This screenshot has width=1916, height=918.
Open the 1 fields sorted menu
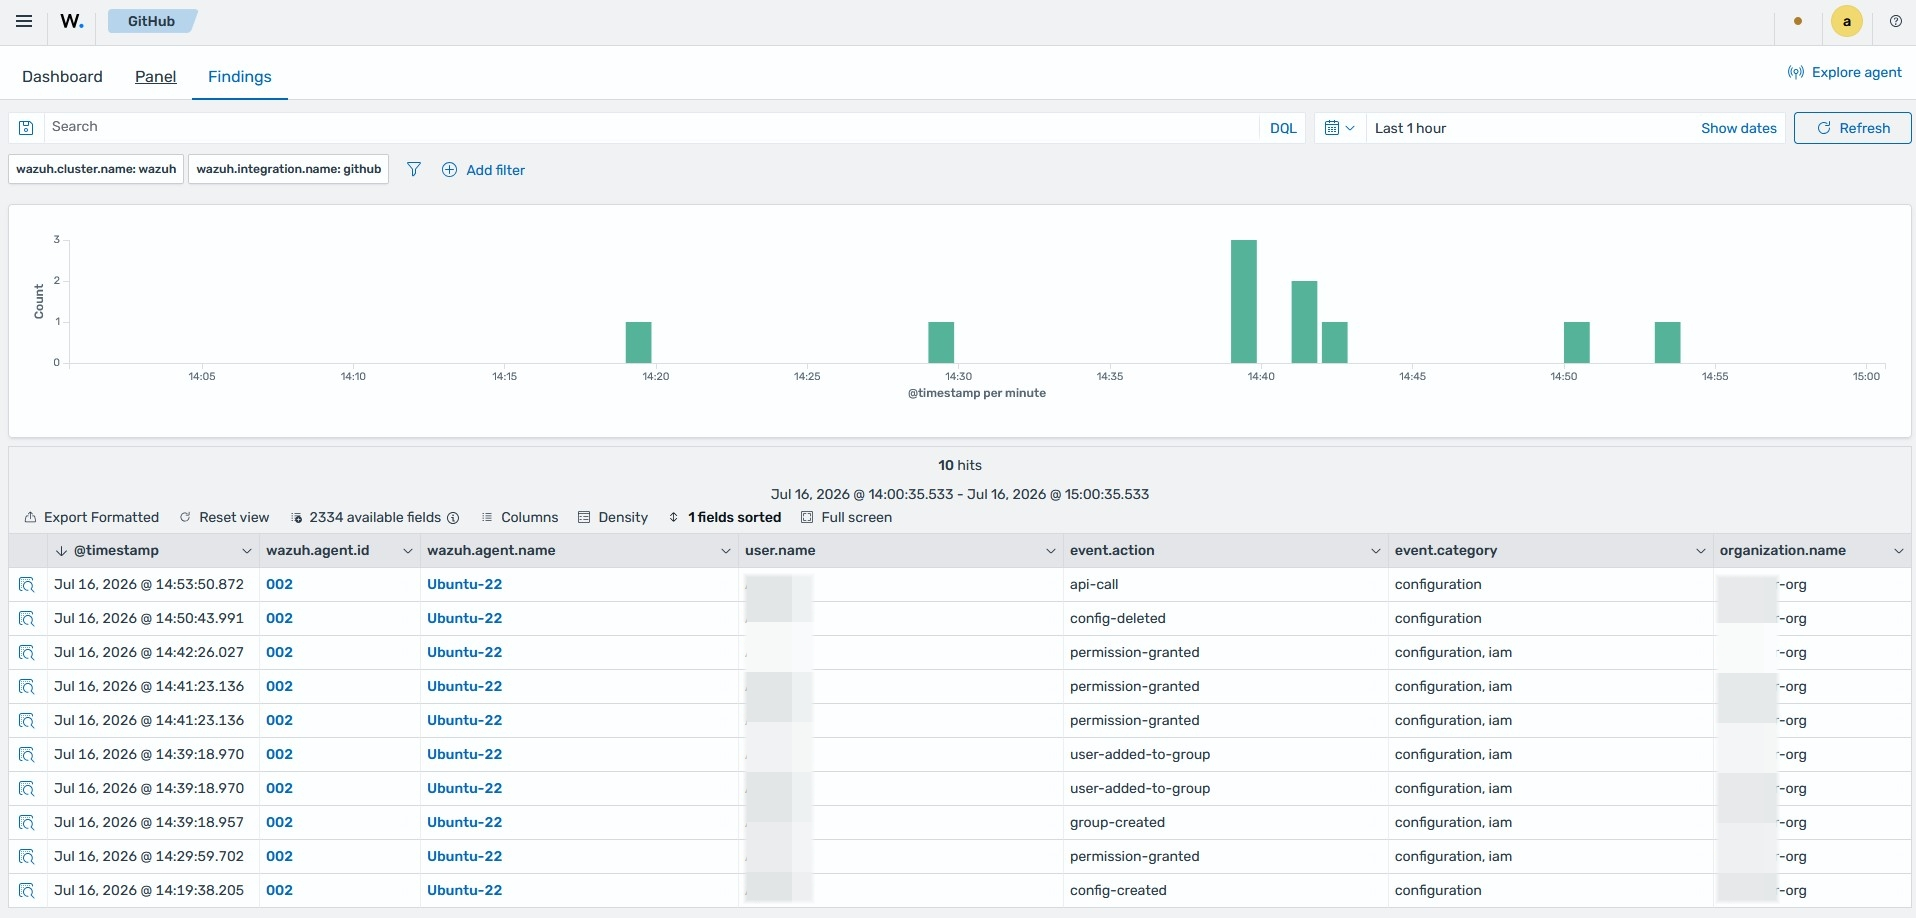click(x=725, y=517)
